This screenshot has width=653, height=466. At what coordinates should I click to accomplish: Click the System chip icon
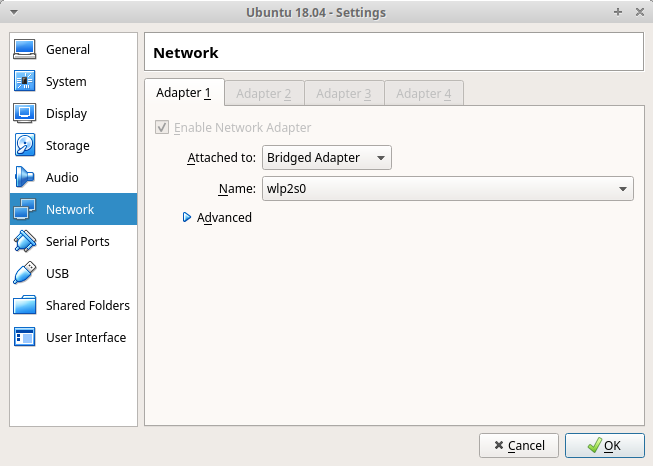pyautogui.click(x=25, y=81)
